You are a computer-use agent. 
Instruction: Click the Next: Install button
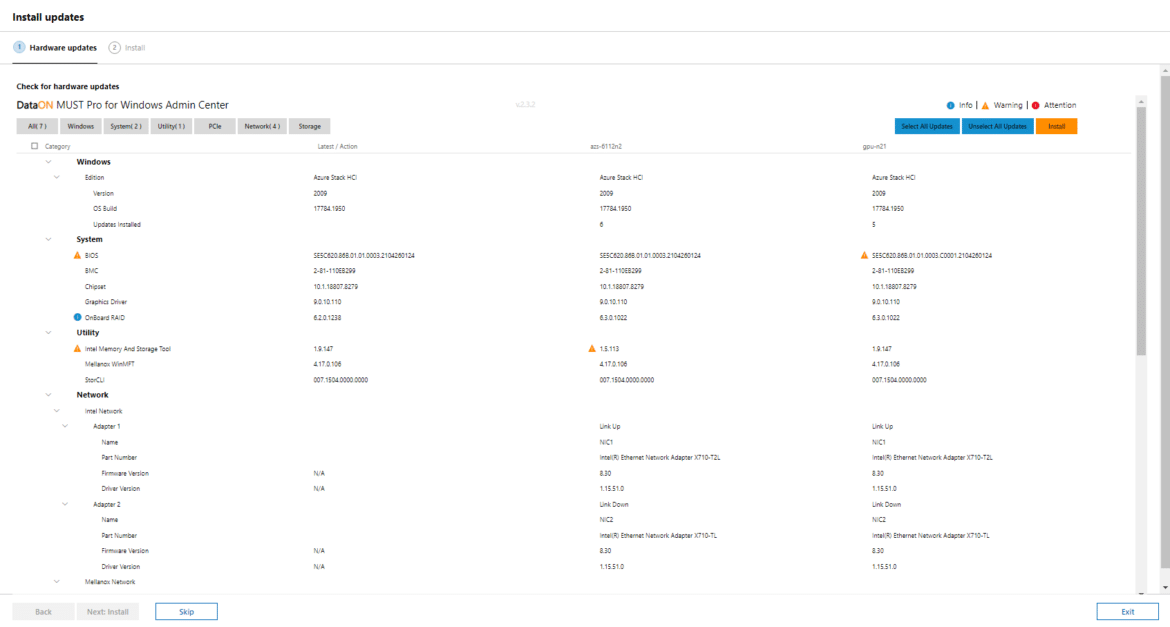pos(107,612)
